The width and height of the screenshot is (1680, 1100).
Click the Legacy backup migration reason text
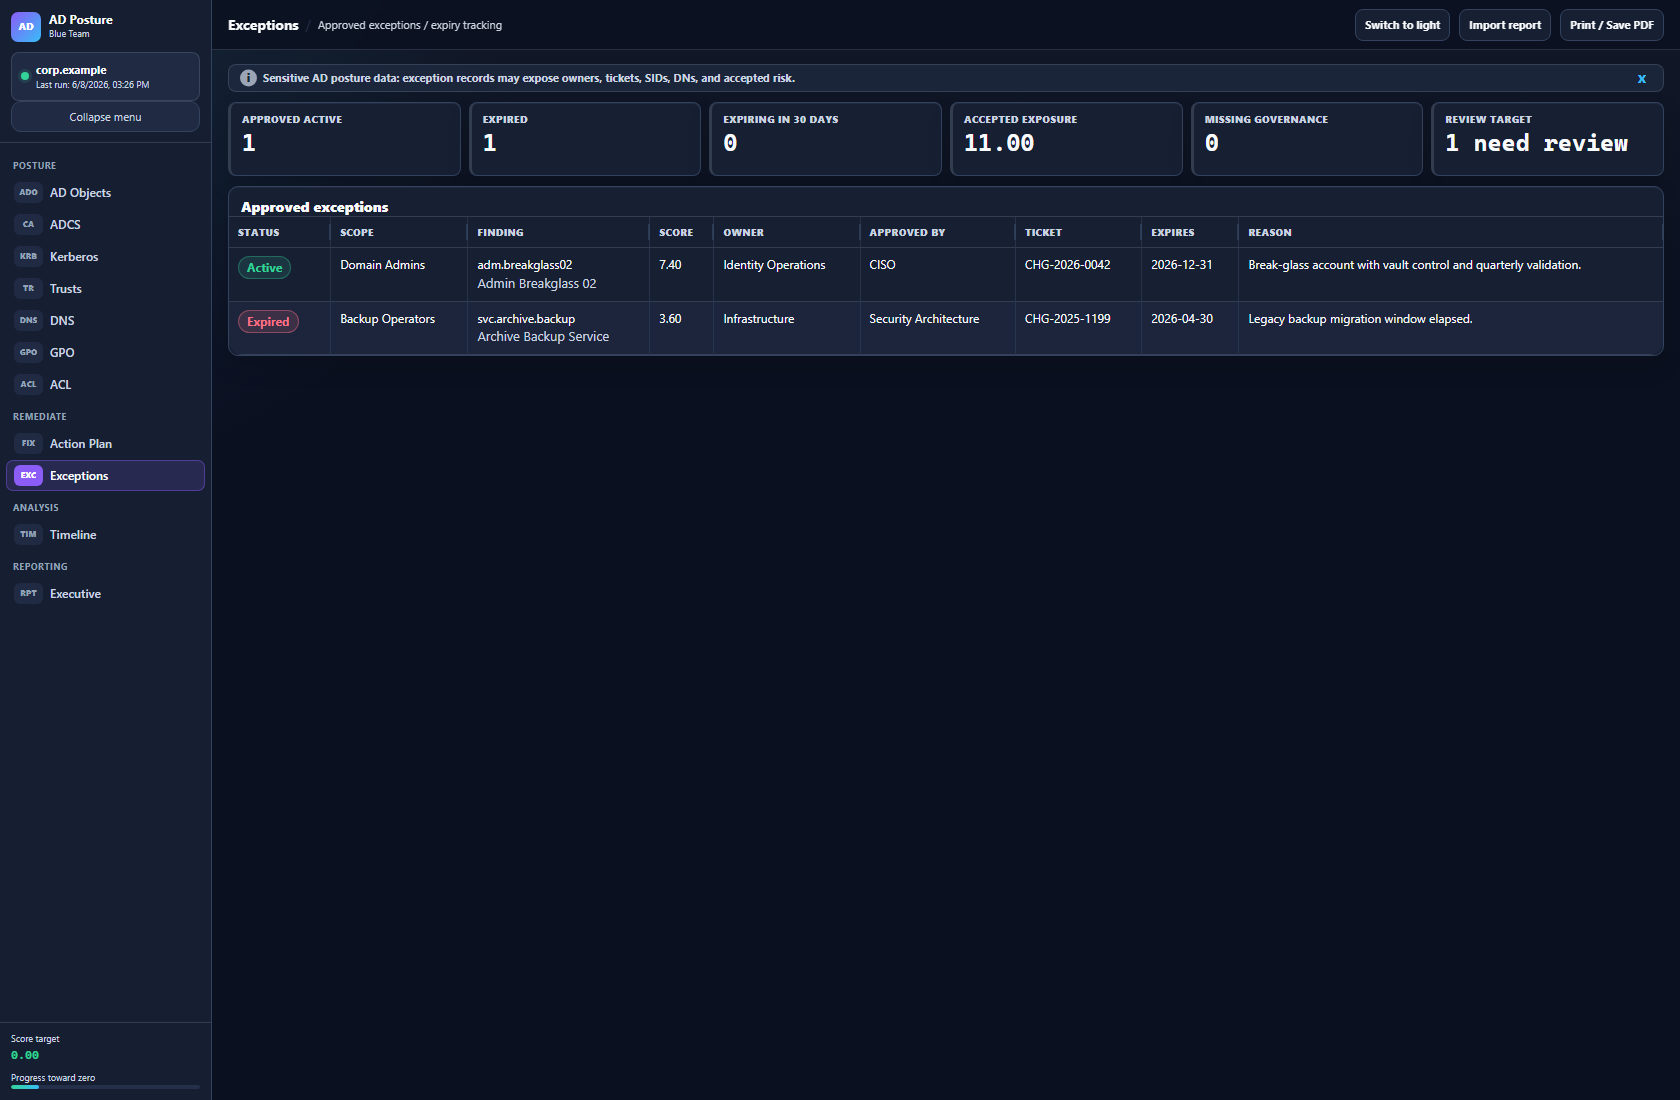tap(1360, 319)
